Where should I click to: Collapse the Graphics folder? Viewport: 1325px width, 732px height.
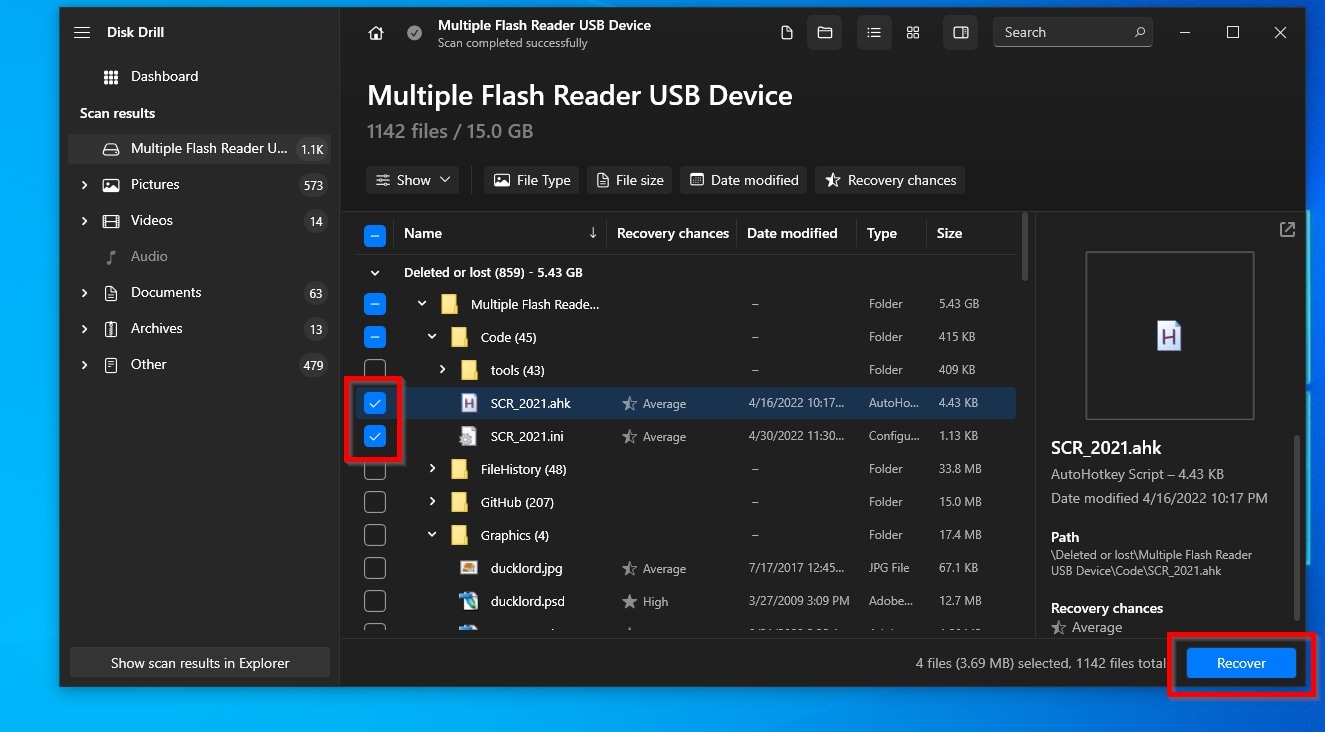(x=432, y=535)
